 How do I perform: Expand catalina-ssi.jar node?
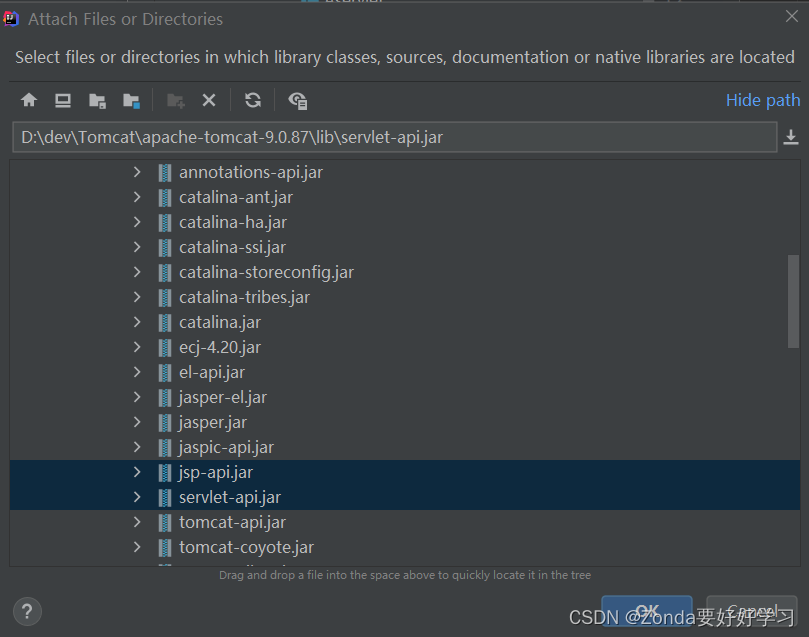(137, 247)
